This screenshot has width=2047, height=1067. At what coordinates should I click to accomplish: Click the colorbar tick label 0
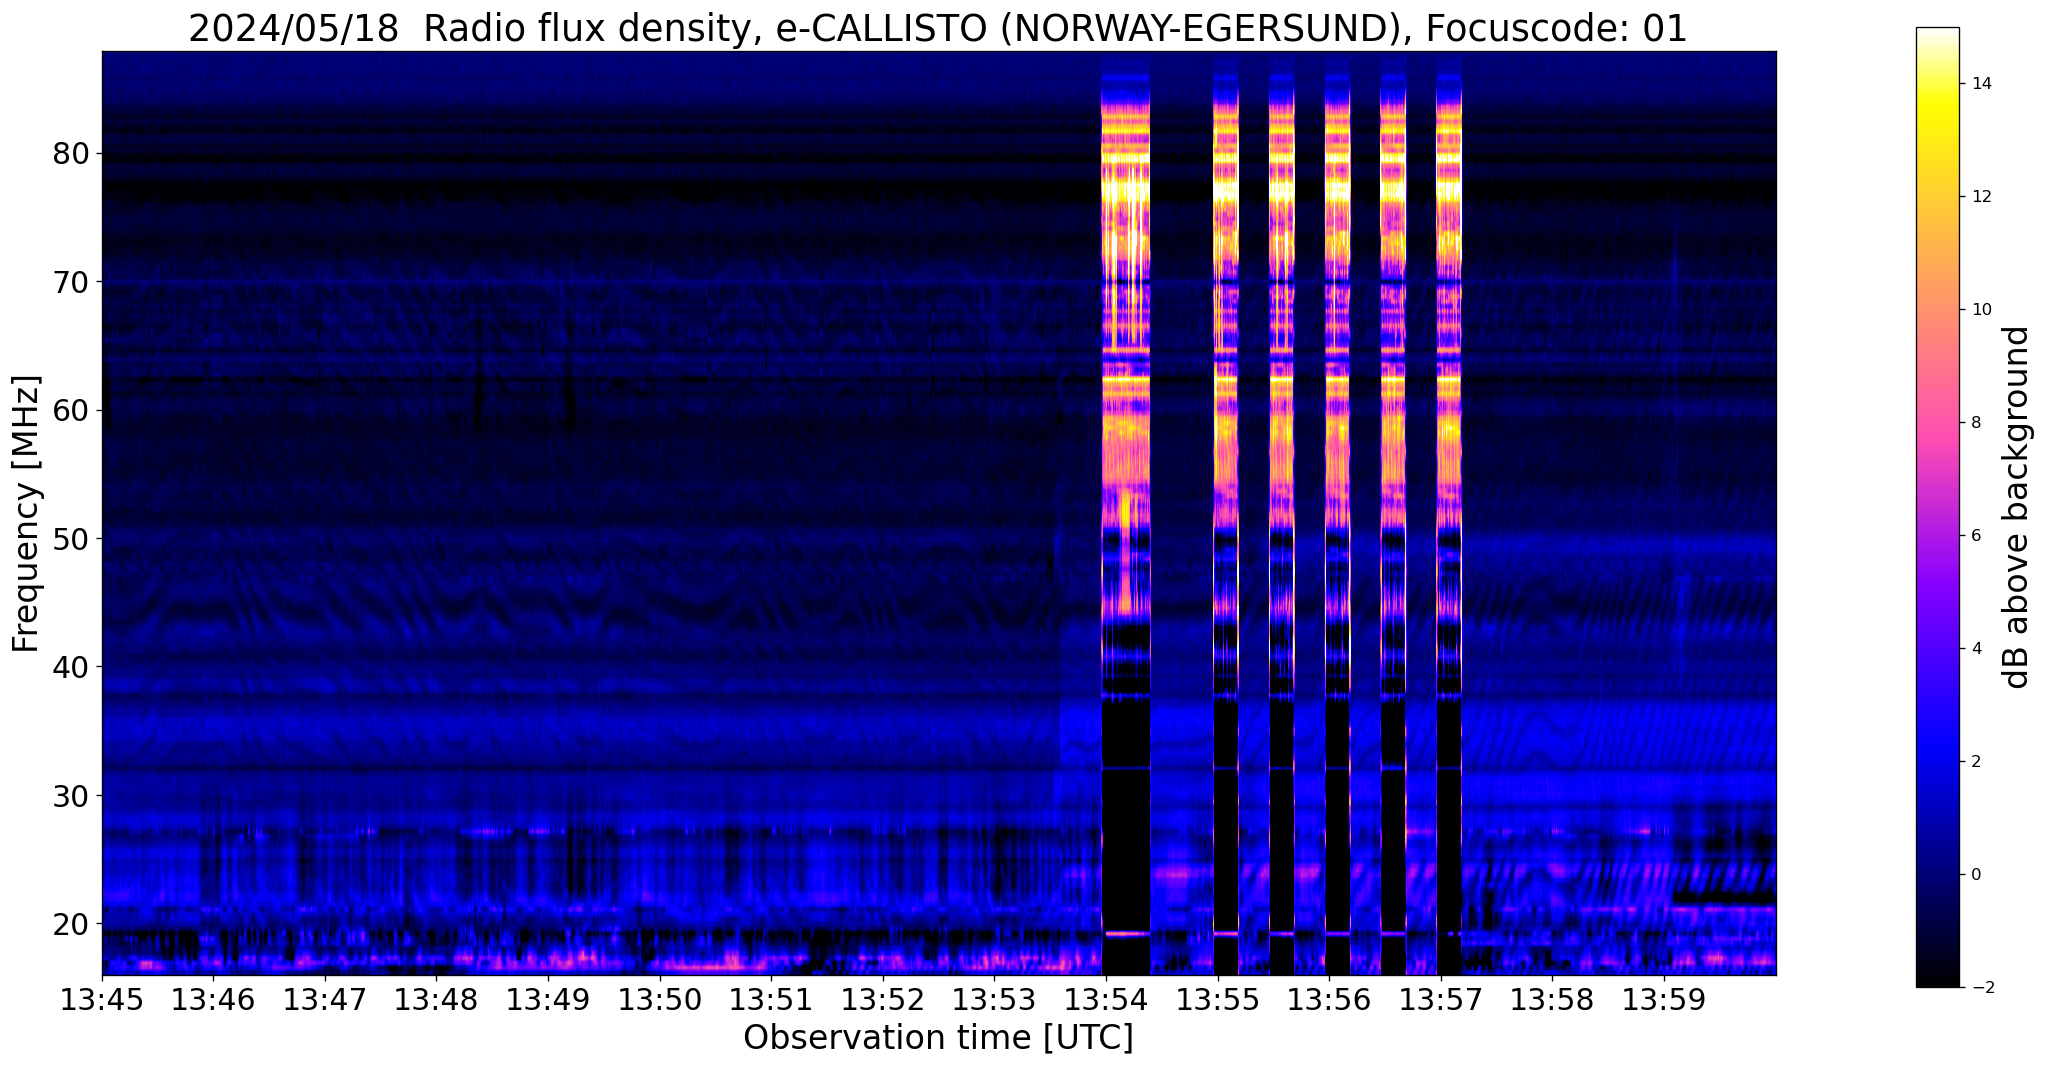1976,875
